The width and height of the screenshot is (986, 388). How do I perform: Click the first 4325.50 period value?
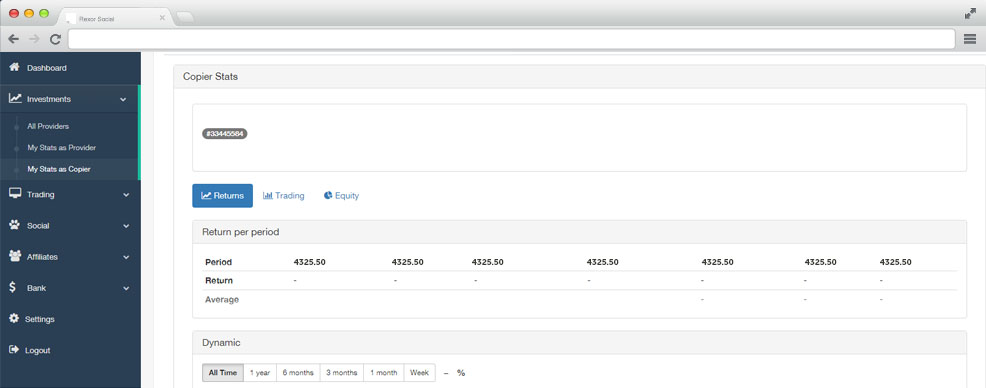309,262
